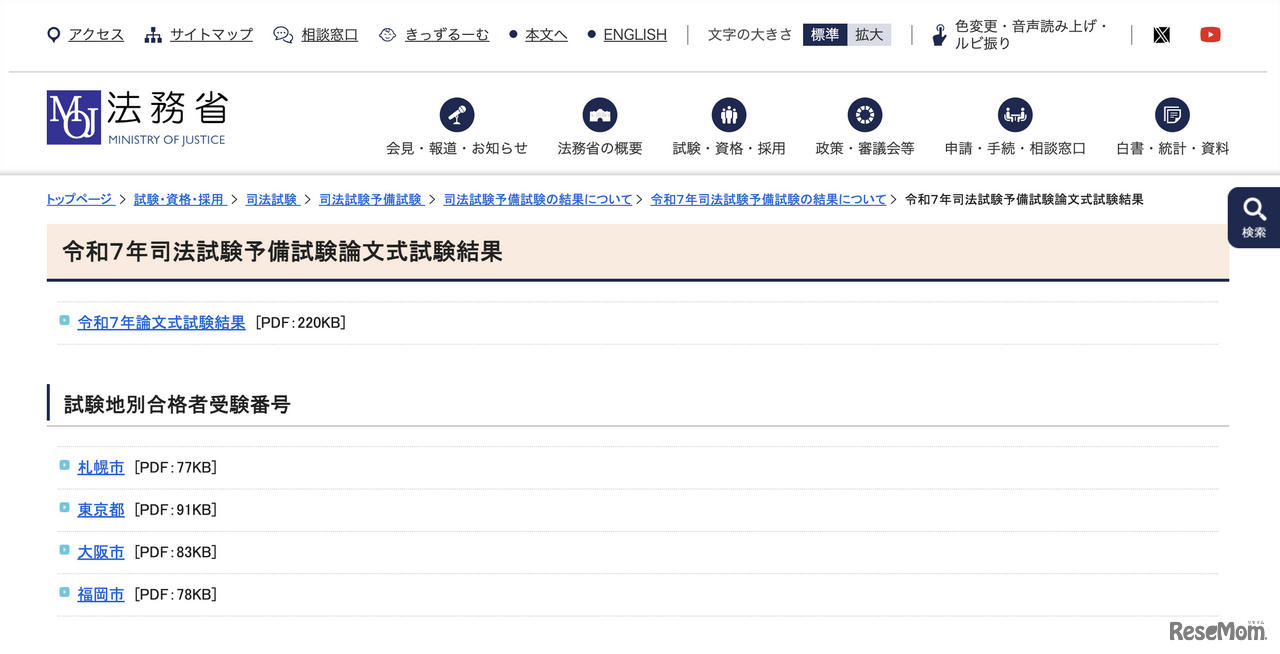Switch site language via ENGLISH
This screenshot has width=1280, height=654.
pyautogui.click(x=635, y=34)
